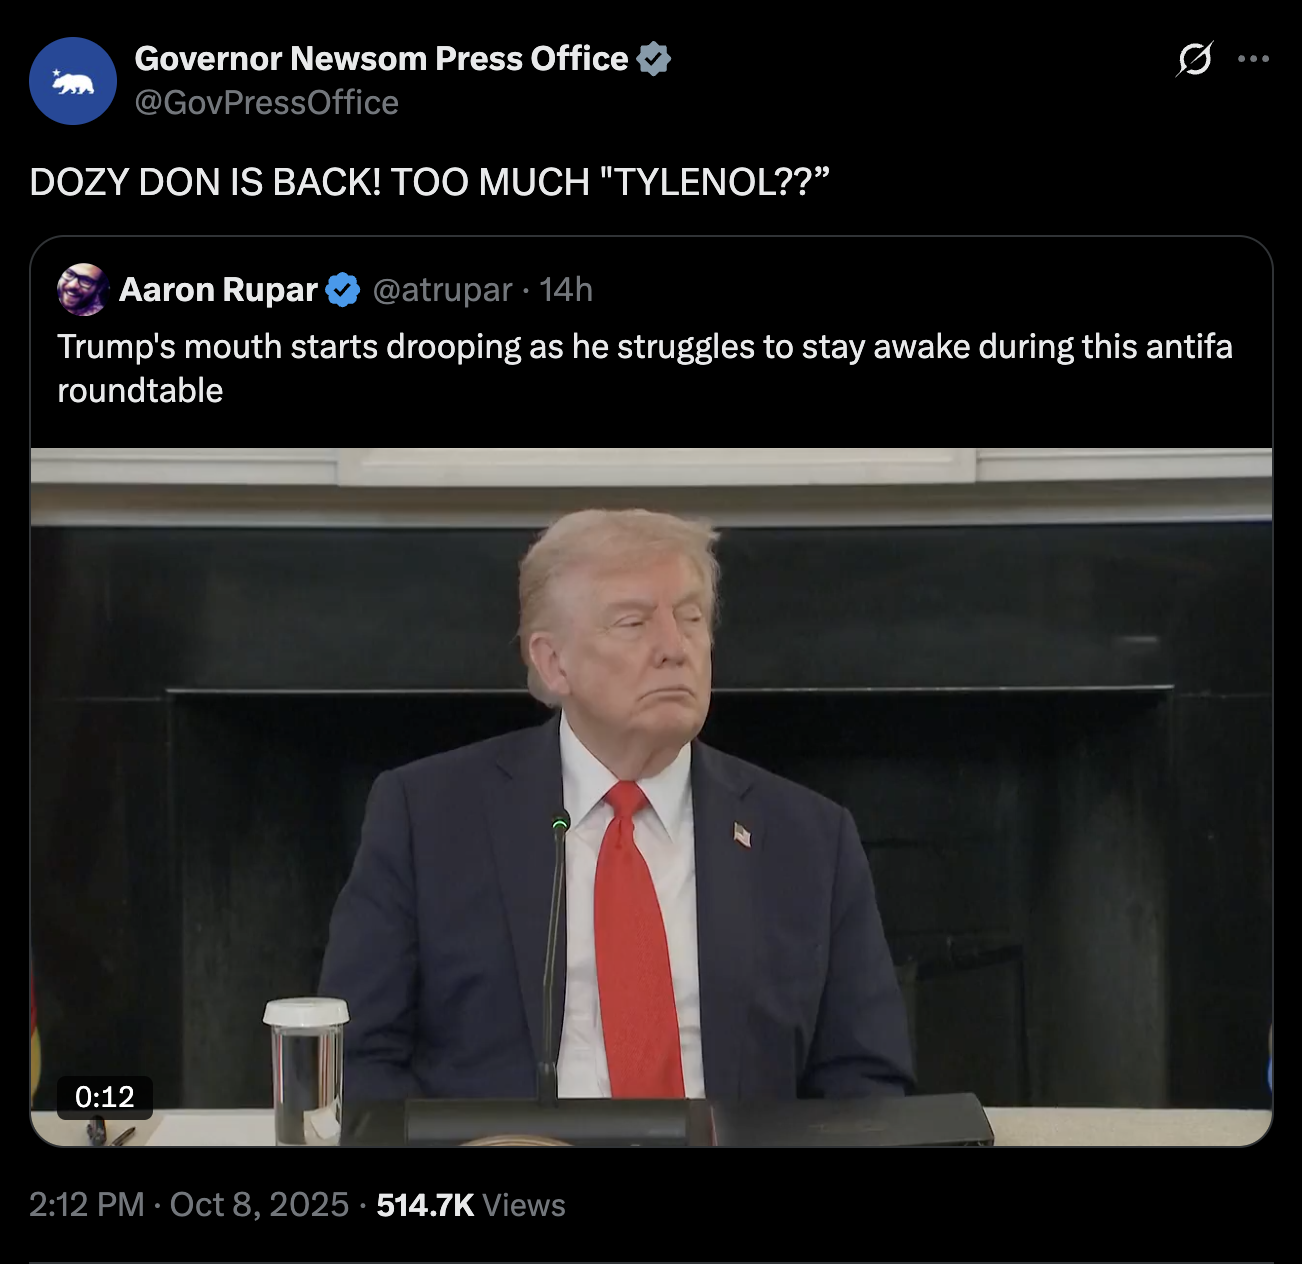The width and height of the screenshot is (1302, 1264).
Task: Go to the @atrupar handle
Action: [442, 290]
